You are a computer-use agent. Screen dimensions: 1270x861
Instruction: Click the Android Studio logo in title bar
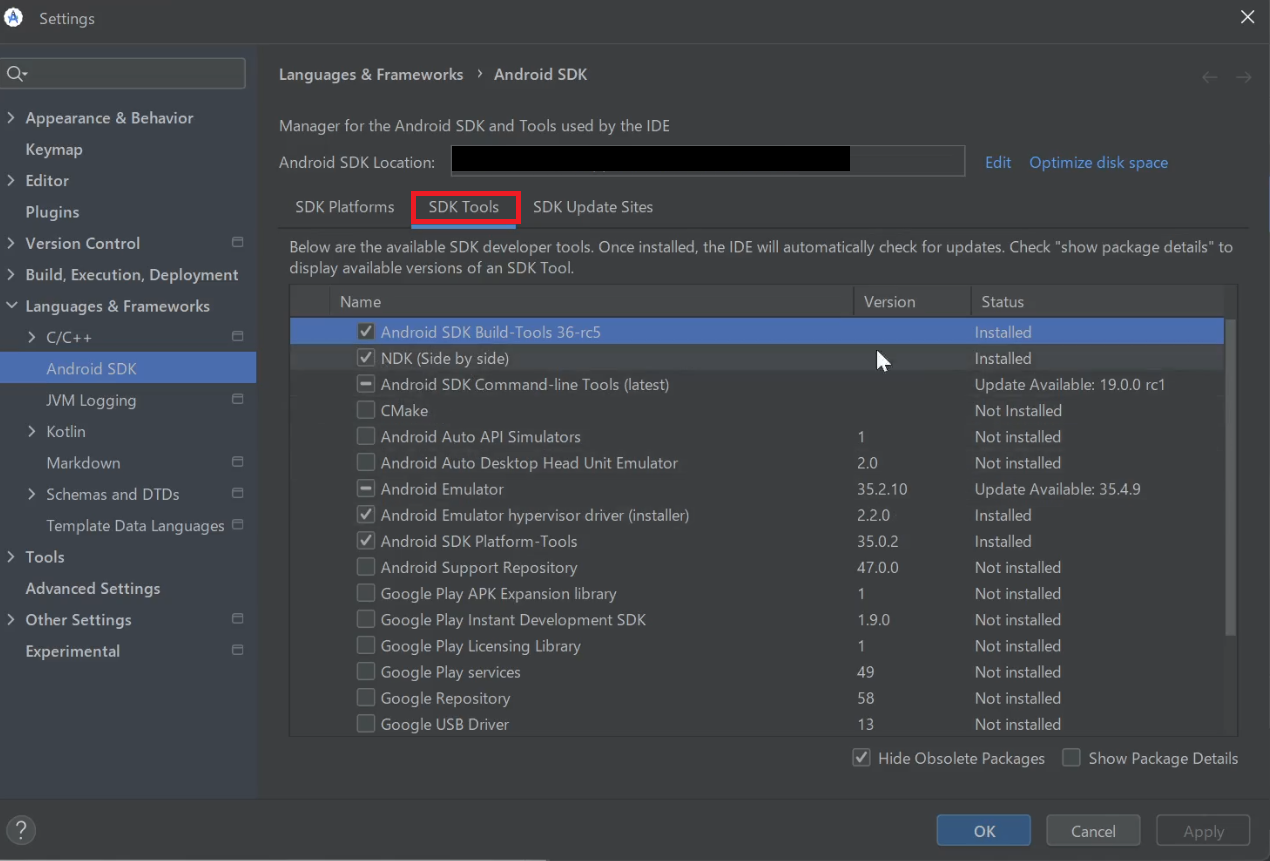(x=14, y=18)
